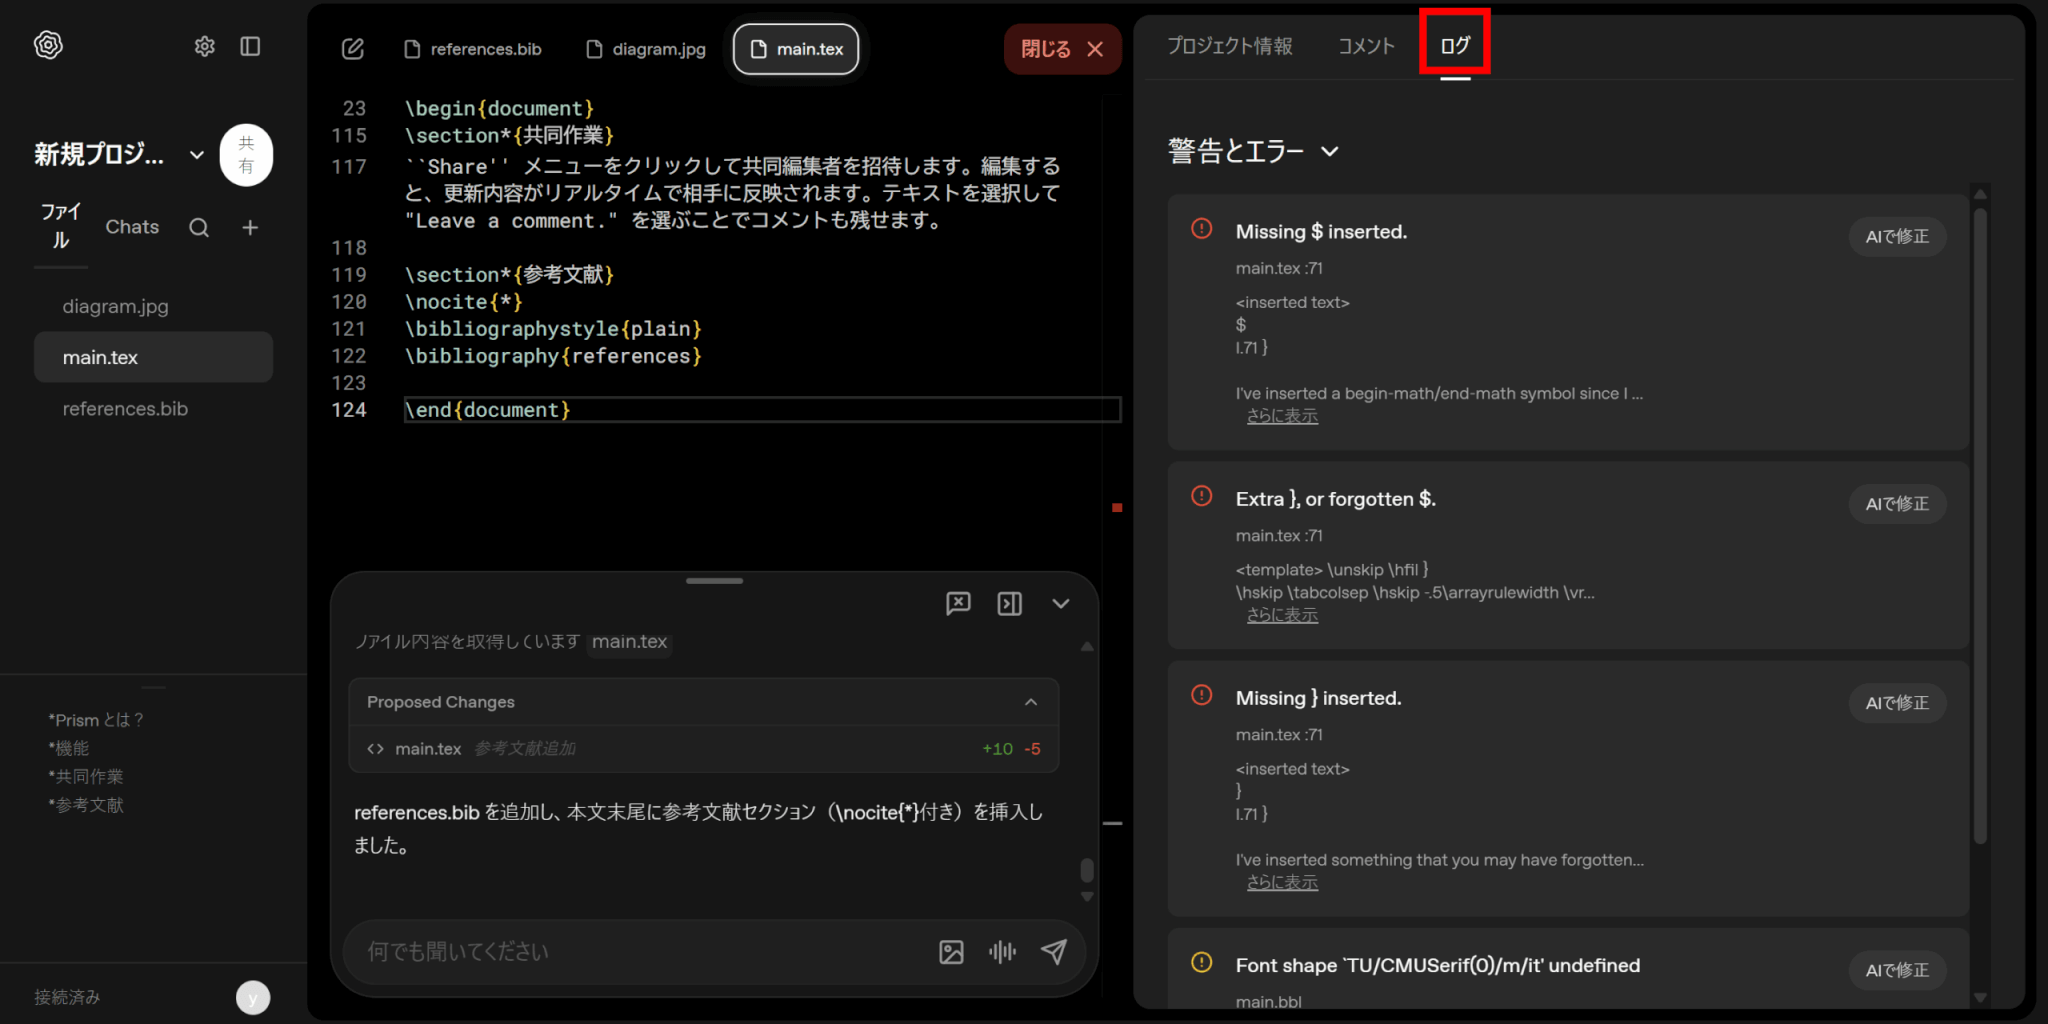The width and height of the screenshot is (2048, 1024).
Task: Click the search icon in the sidebar
Action: tap(199, 228)
